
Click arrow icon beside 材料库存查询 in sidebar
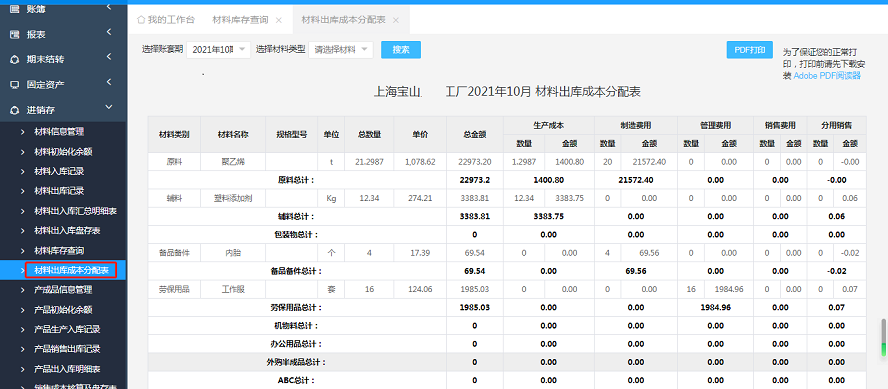click(x=23, y=250)
